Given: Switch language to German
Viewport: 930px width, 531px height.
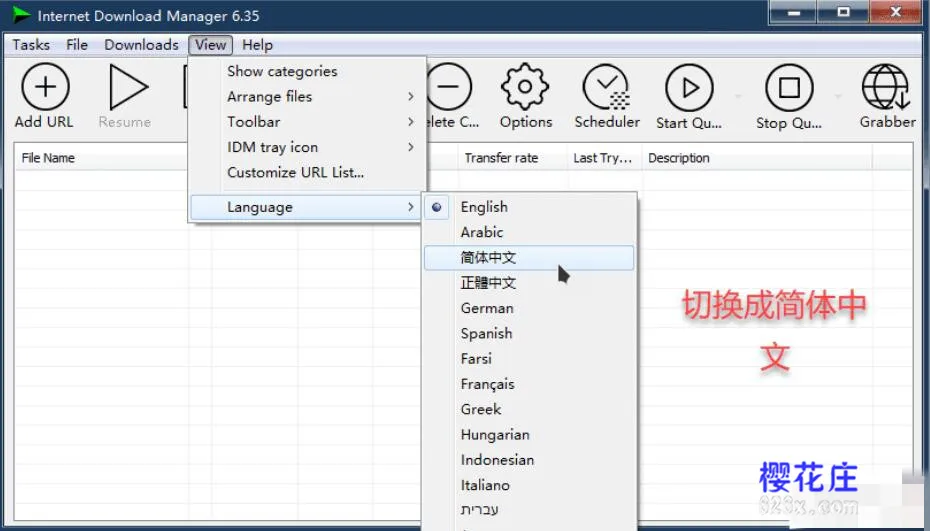Looking at the screenshot, I should [x=529, y=309].
